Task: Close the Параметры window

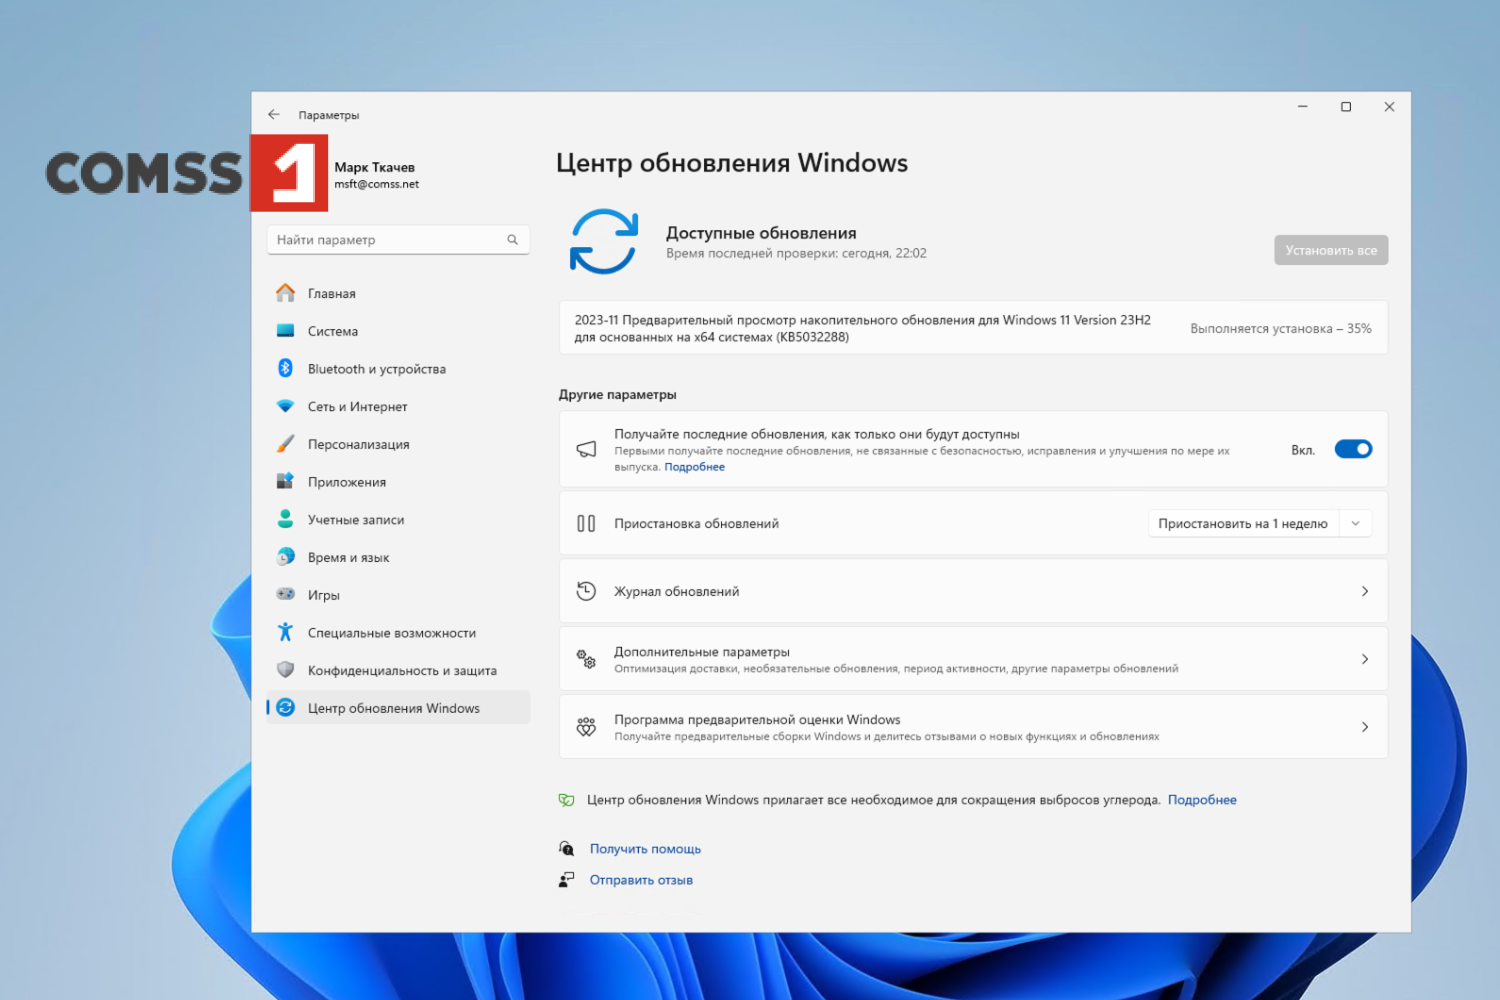Action: [x=1389, y=107]
